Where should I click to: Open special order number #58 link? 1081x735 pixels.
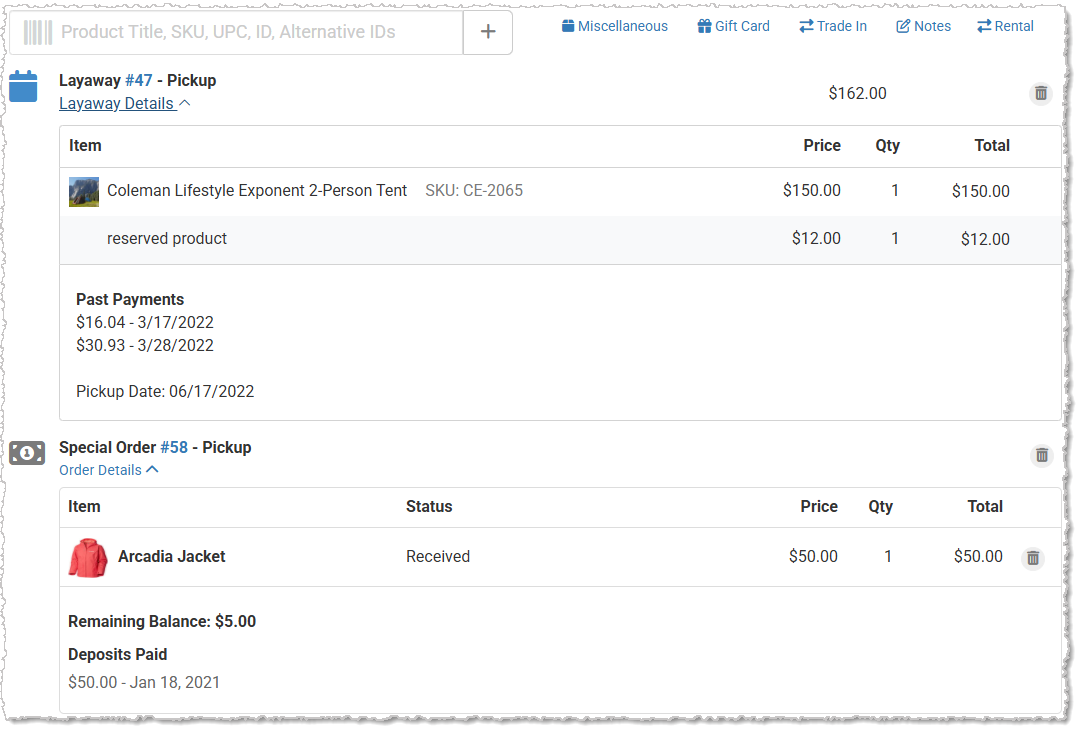pyautogui.click(x=179, y=447)
